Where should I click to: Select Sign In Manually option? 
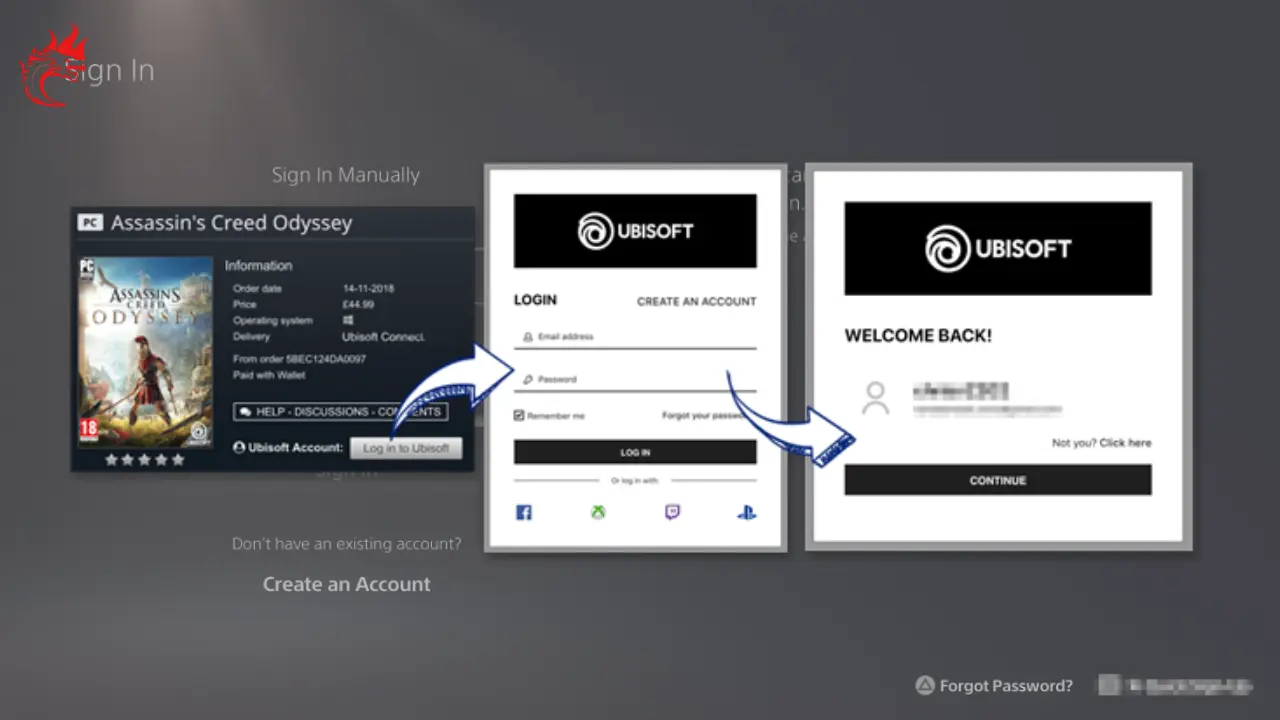[x=346, y=175]
